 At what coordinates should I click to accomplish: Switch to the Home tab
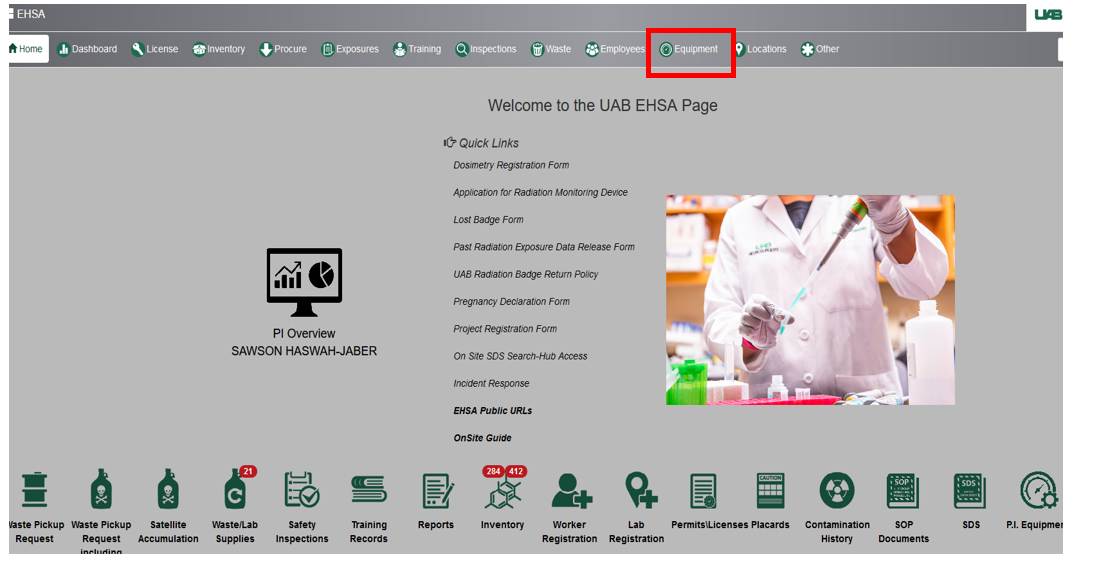coord(27,49)
